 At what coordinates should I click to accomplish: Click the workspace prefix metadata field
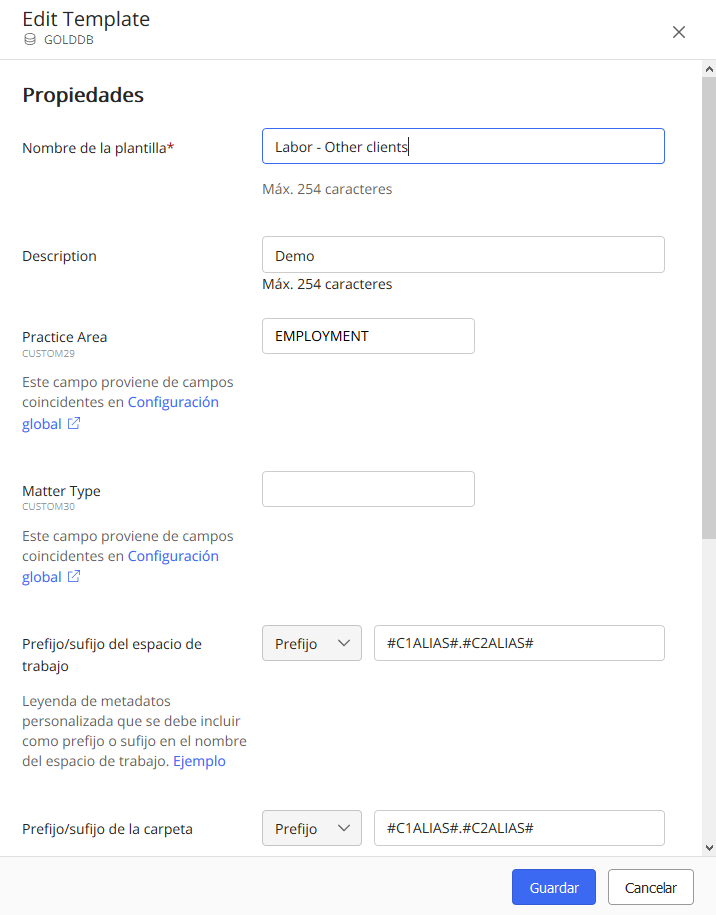(519, 643)
